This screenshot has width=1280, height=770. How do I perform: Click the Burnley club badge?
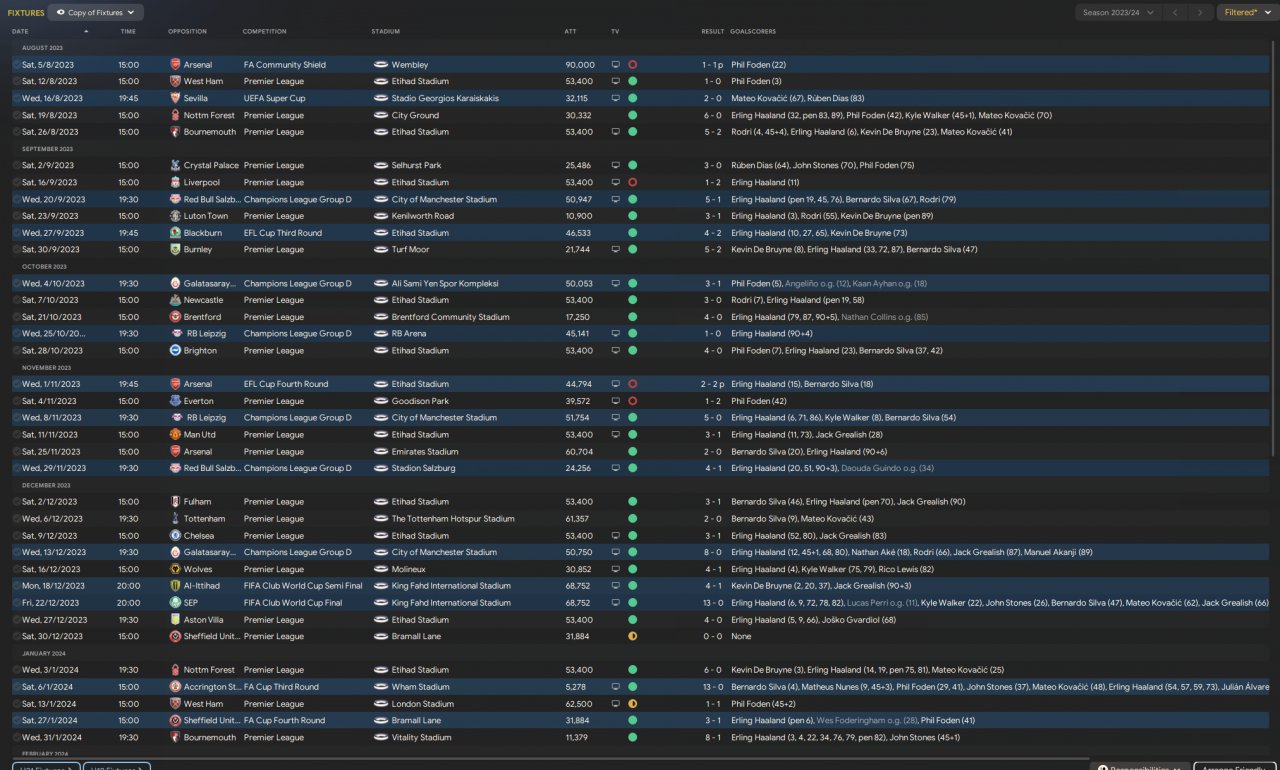coord(175,250)
